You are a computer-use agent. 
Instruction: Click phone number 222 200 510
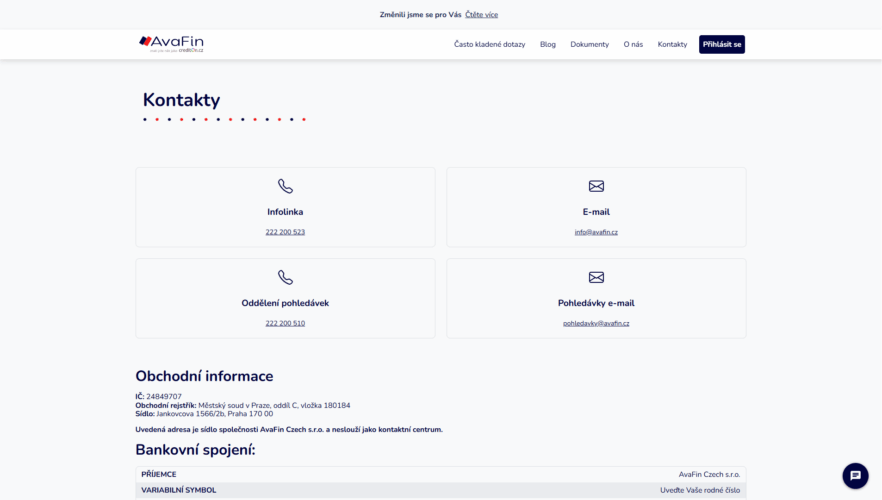coord(285,323)
